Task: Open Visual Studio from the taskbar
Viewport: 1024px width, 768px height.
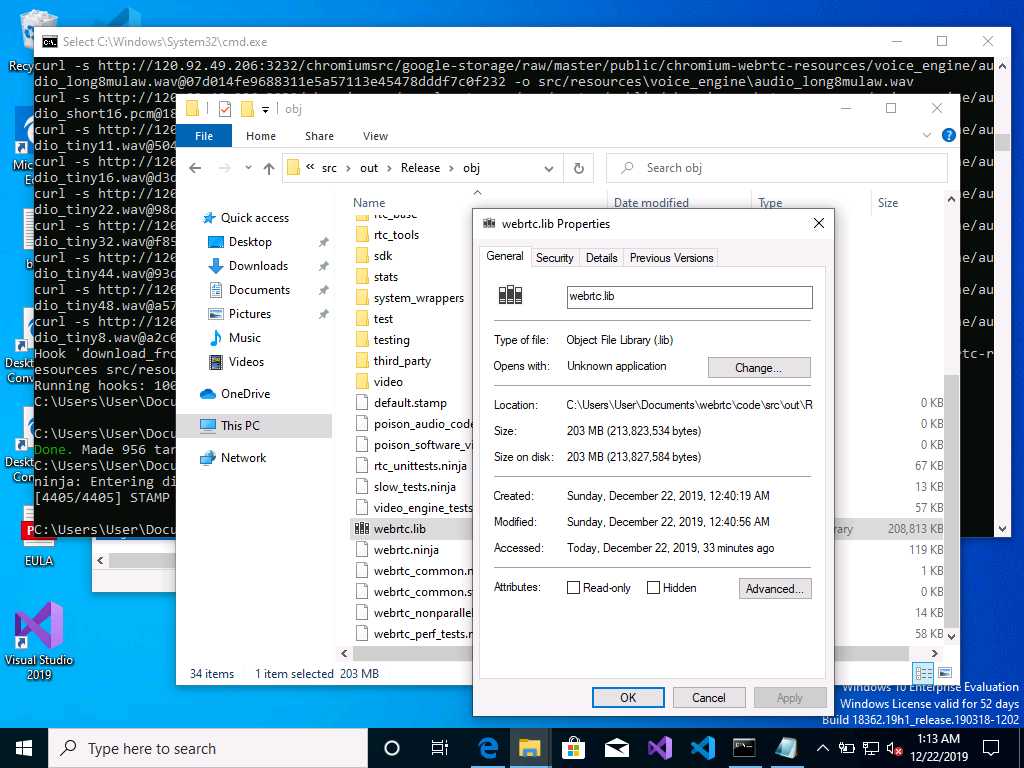Action: (x=660, y=748)
